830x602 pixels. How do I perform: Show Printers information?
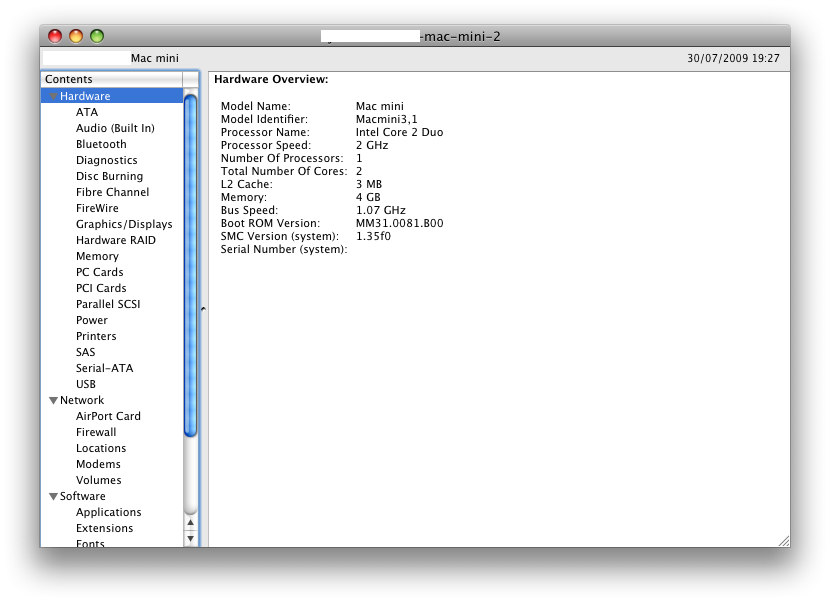[96, 336]
